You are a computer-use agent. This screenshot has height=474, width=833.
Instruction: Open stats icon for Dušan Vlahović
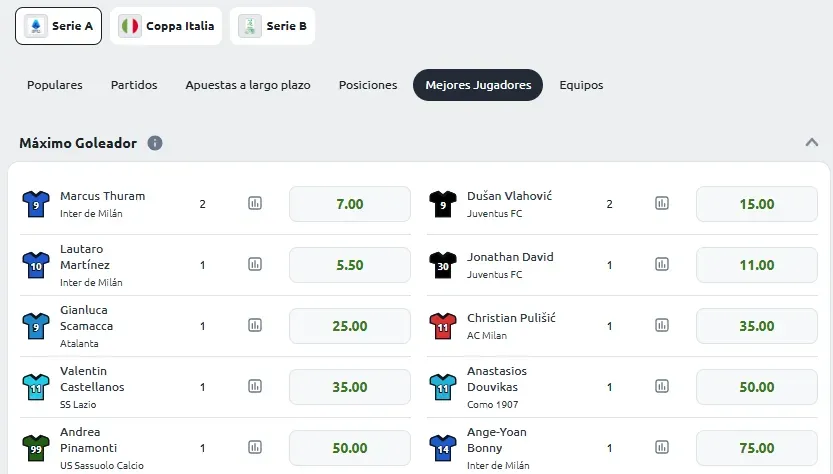point(662,203)
